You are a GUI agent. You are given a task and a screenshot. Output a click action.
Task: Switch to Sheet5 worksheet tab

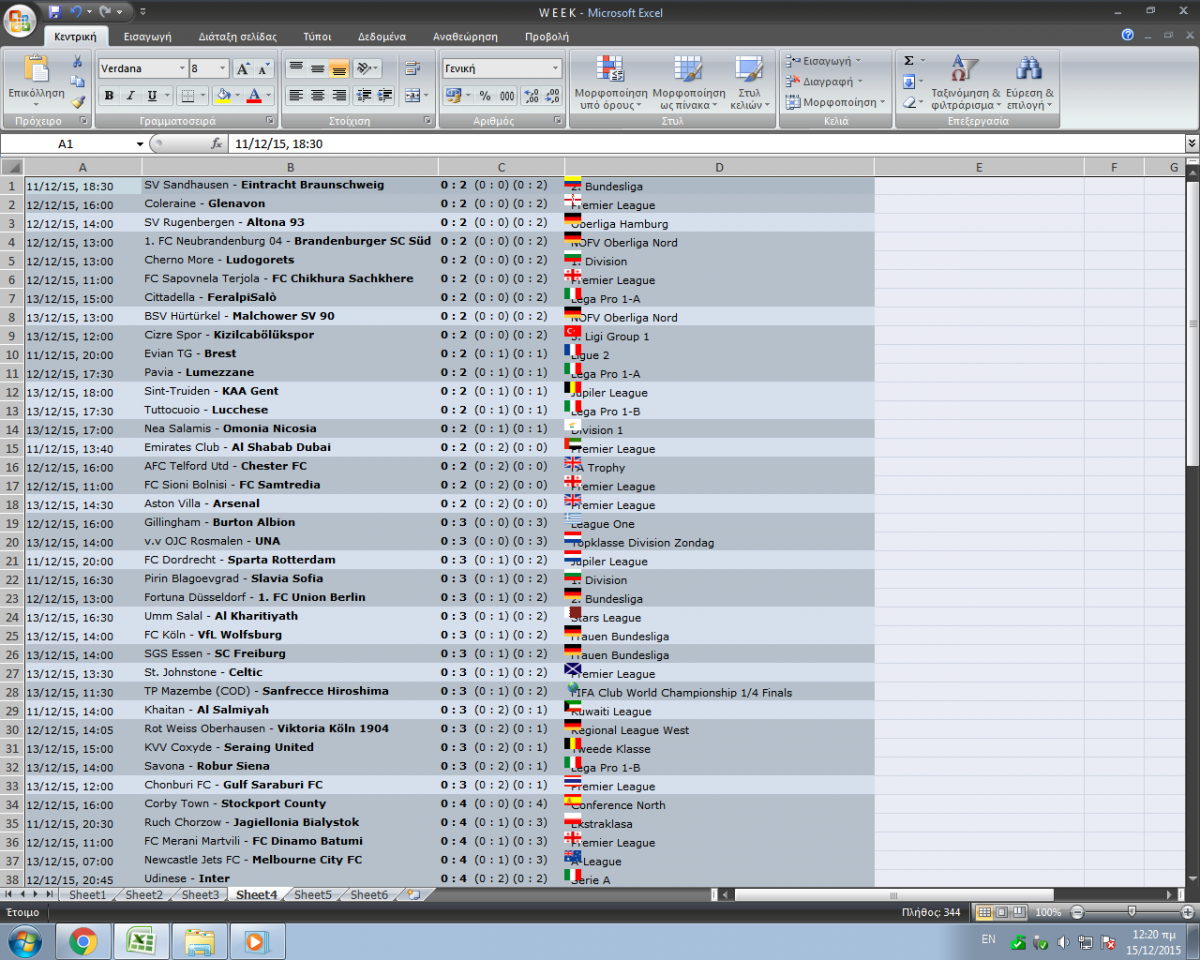point(313,895)
